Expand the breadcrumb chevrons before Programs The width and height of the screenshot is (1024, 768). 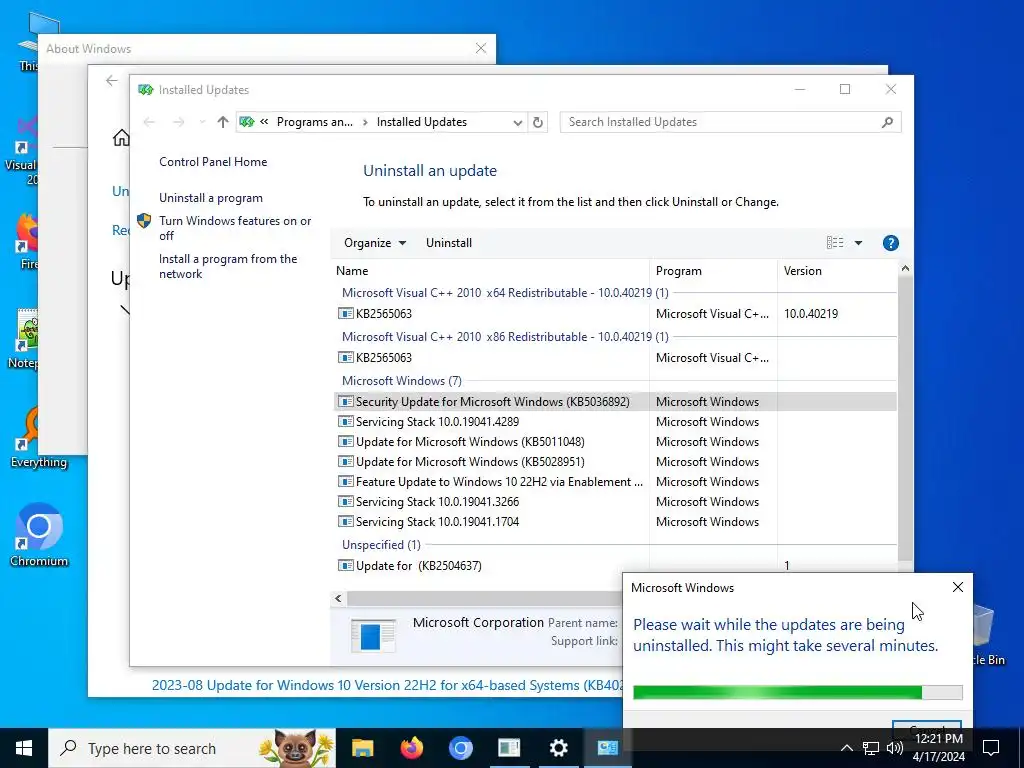coord(264,122)
